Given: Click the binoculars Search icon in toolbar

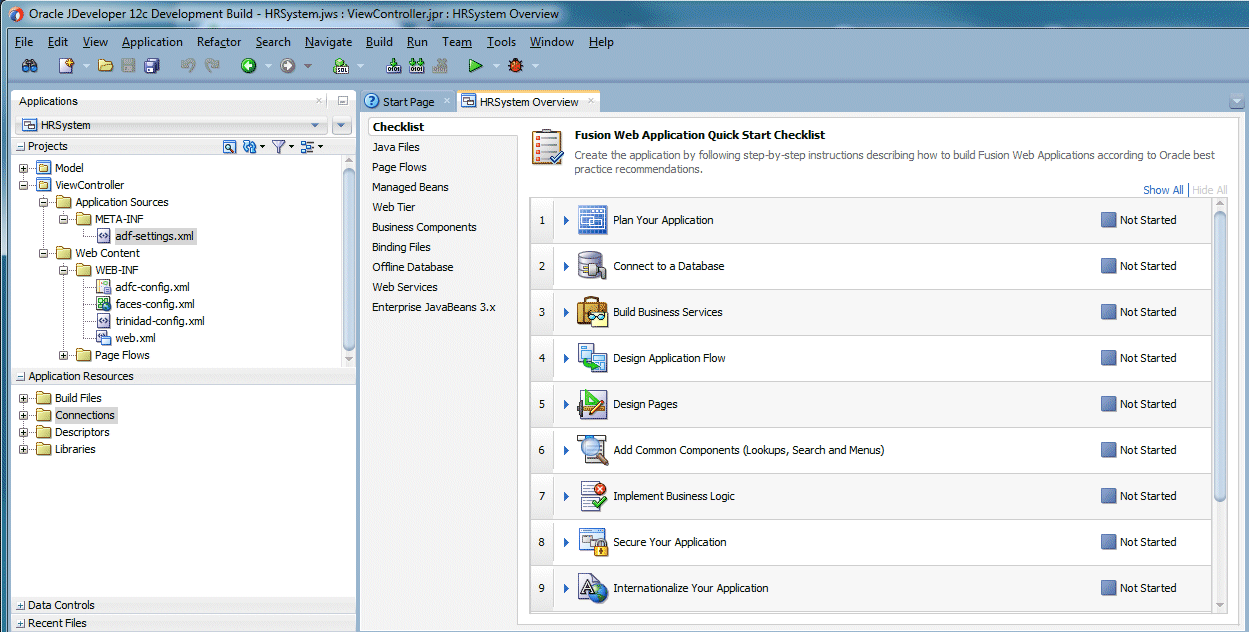Looking at the screenshot, I should click(30, 66).
